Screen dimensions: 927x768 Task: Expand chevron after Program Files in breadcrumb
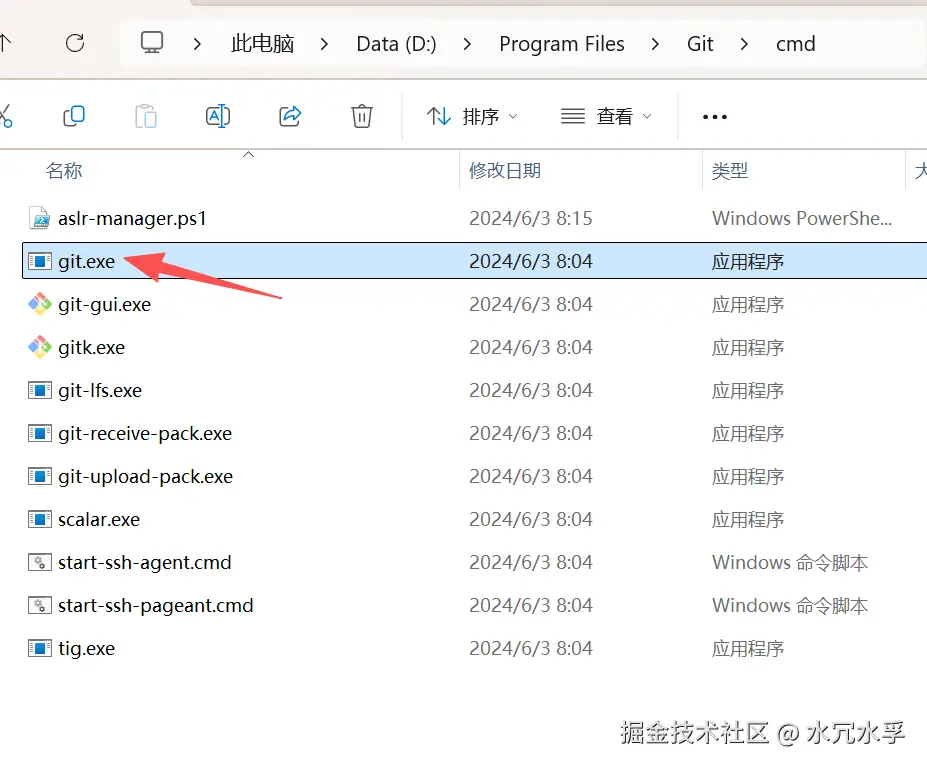pos(655,44)
